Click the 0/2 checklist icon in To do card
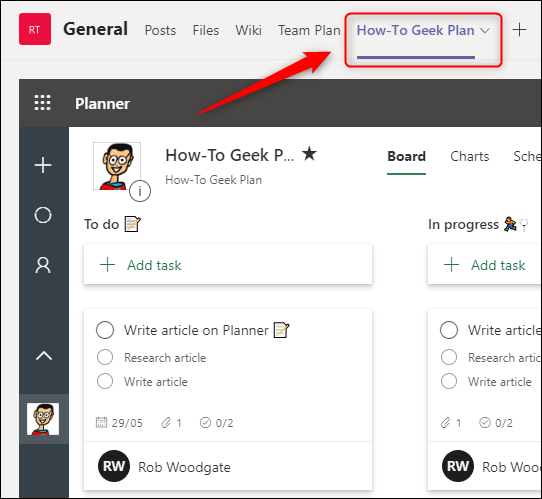Viewport: 542px width, 499px height. 205,422
